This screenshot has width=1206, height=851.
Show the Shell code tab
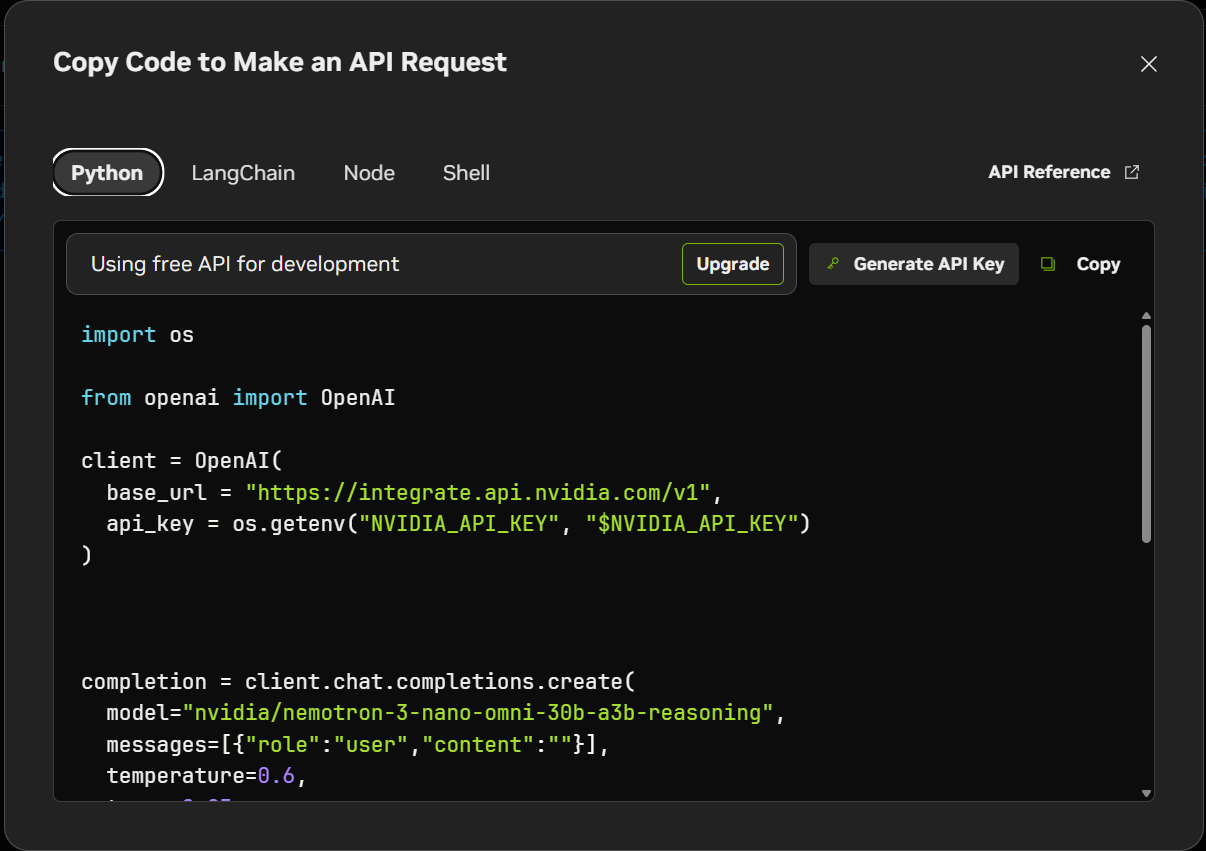point(466,173)
